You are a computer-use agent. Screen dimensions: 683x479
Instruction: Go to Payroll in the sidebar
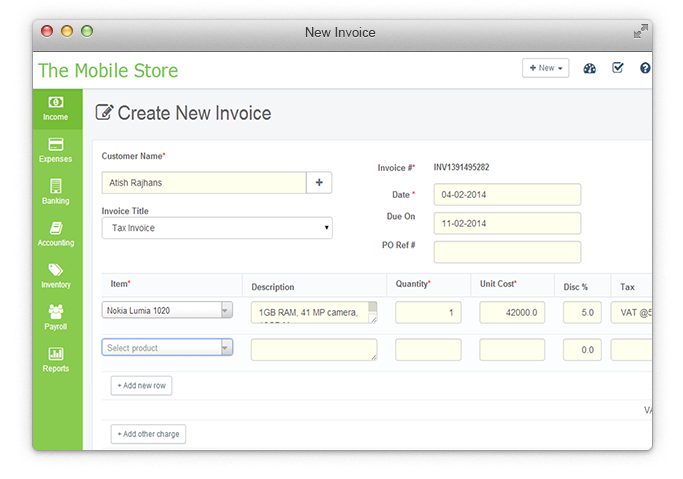coord(55,317)
